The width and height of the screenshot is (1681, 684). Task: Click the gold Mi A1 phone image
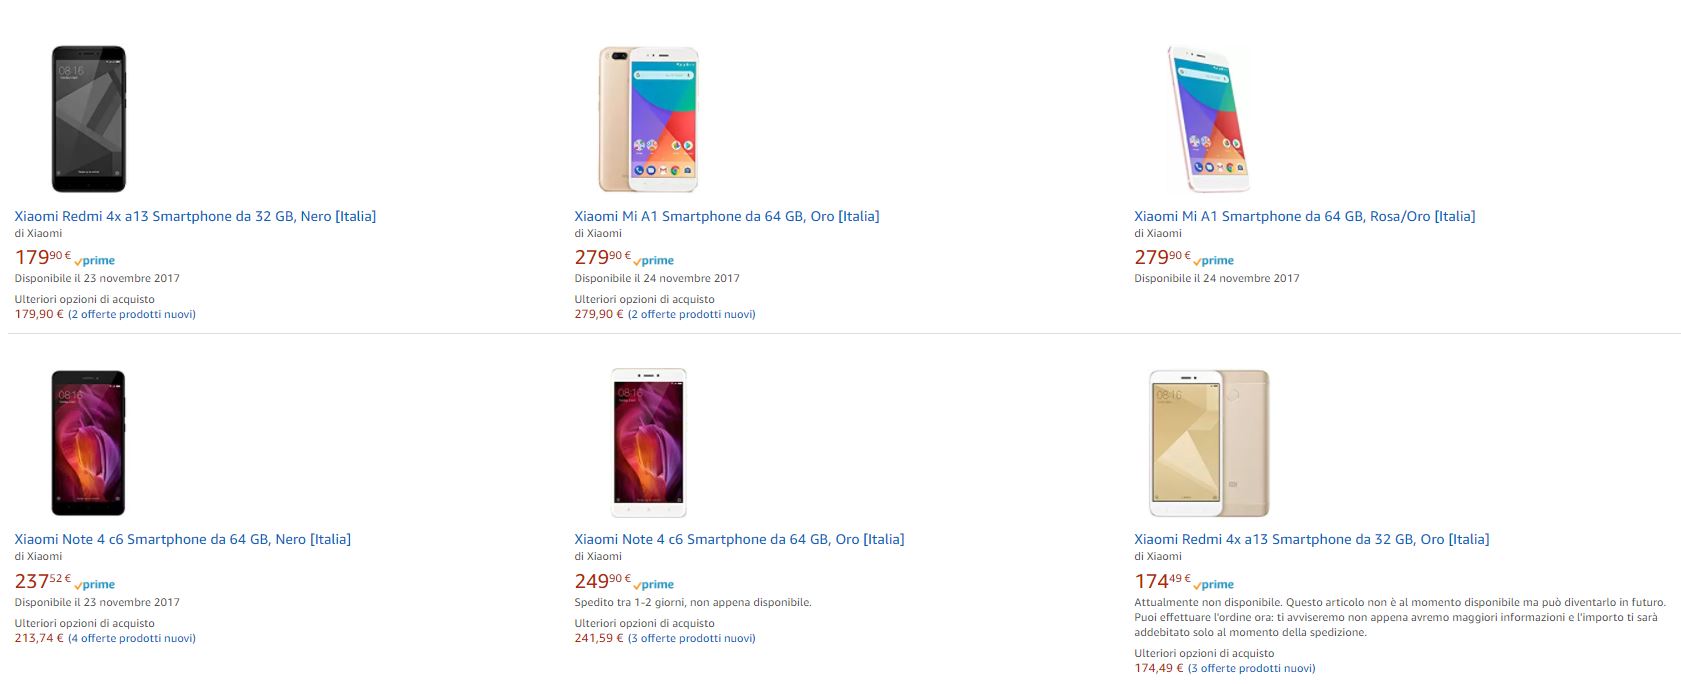pyautogui.click(x=647, y=118)
